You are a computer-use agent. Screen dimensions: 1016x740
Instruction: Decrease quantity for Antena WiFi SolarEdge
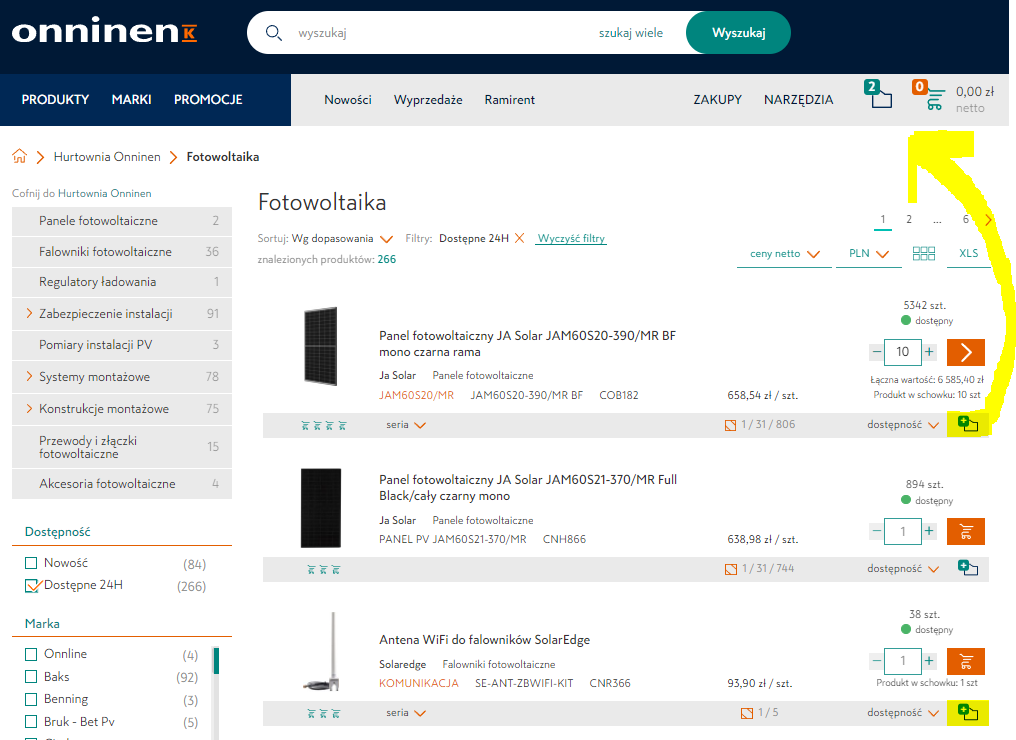(x=877, y=661)
